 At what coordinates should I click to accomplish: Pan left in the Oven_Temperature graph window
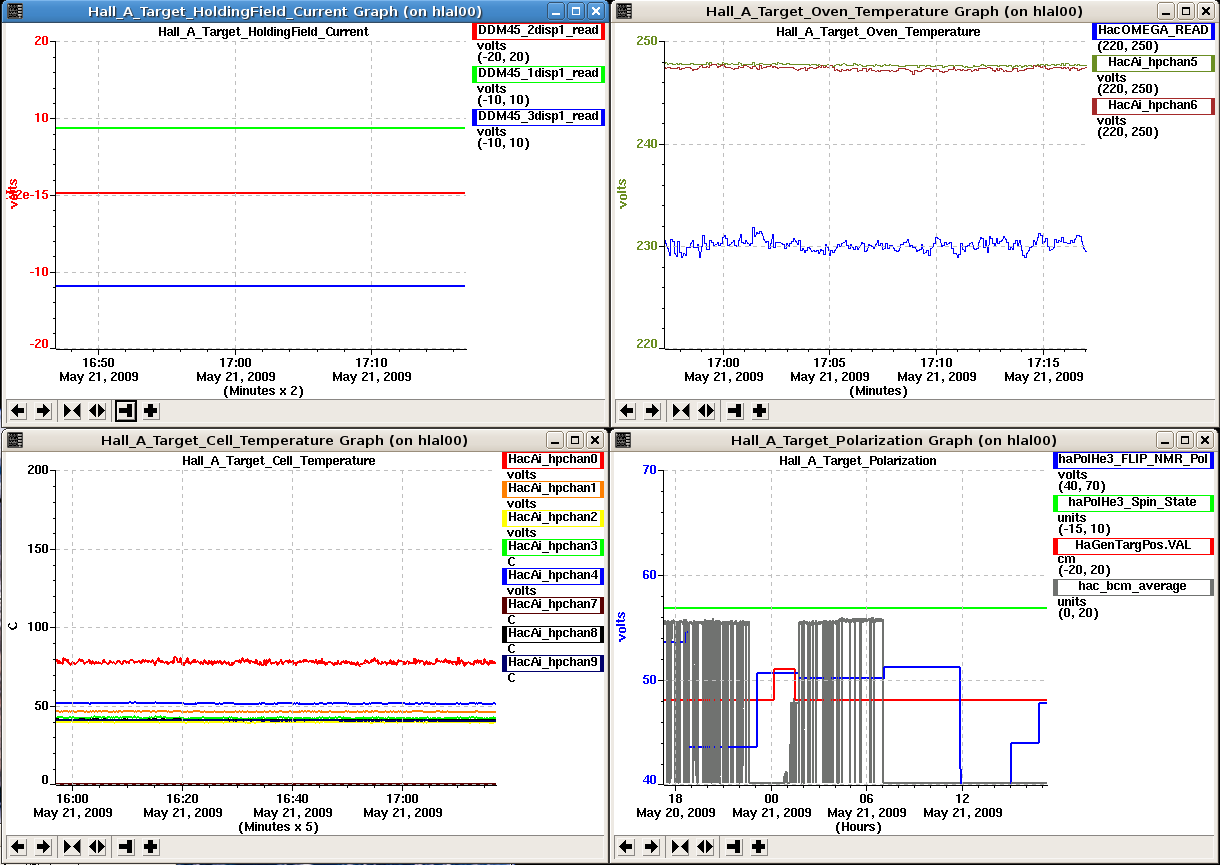click(627, 410)
